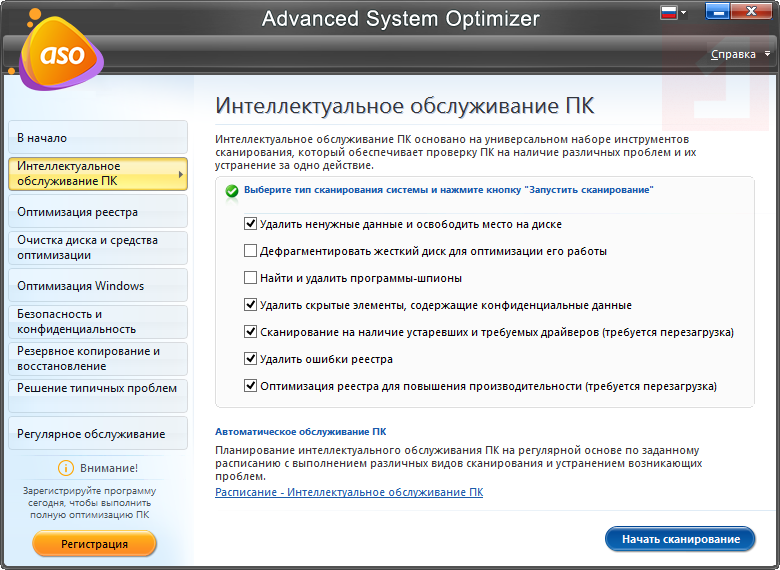Image resolution: width=780 pixels, height=570 pixels.
Task: Click the Автоматическое обслуживание ПК heading
Action: click(x=300, y=432)
